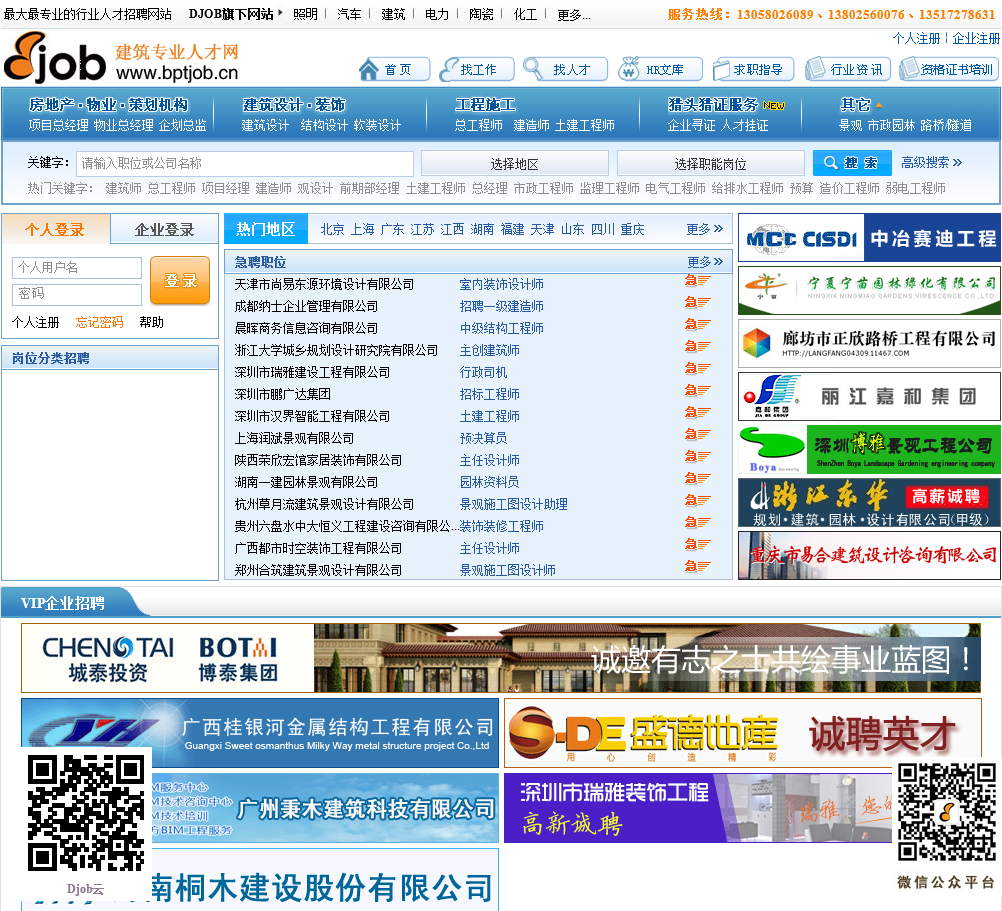Open 深圳博雅景观工程公司 banner
The image size is (1002, 911).
pos(869,449)
